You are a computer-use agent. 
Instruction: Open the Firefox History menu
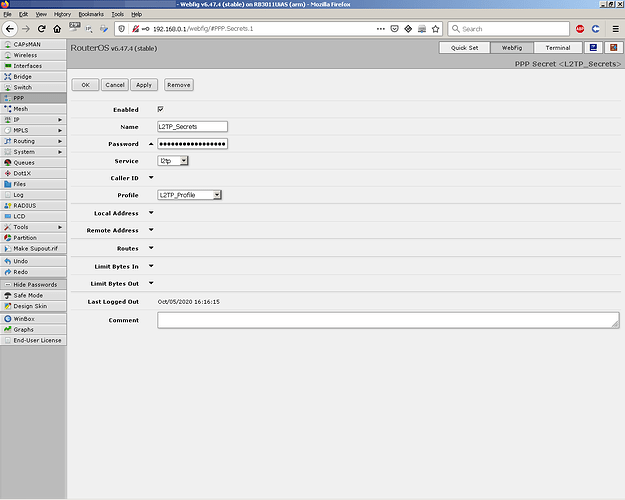(x=62, y=14)
